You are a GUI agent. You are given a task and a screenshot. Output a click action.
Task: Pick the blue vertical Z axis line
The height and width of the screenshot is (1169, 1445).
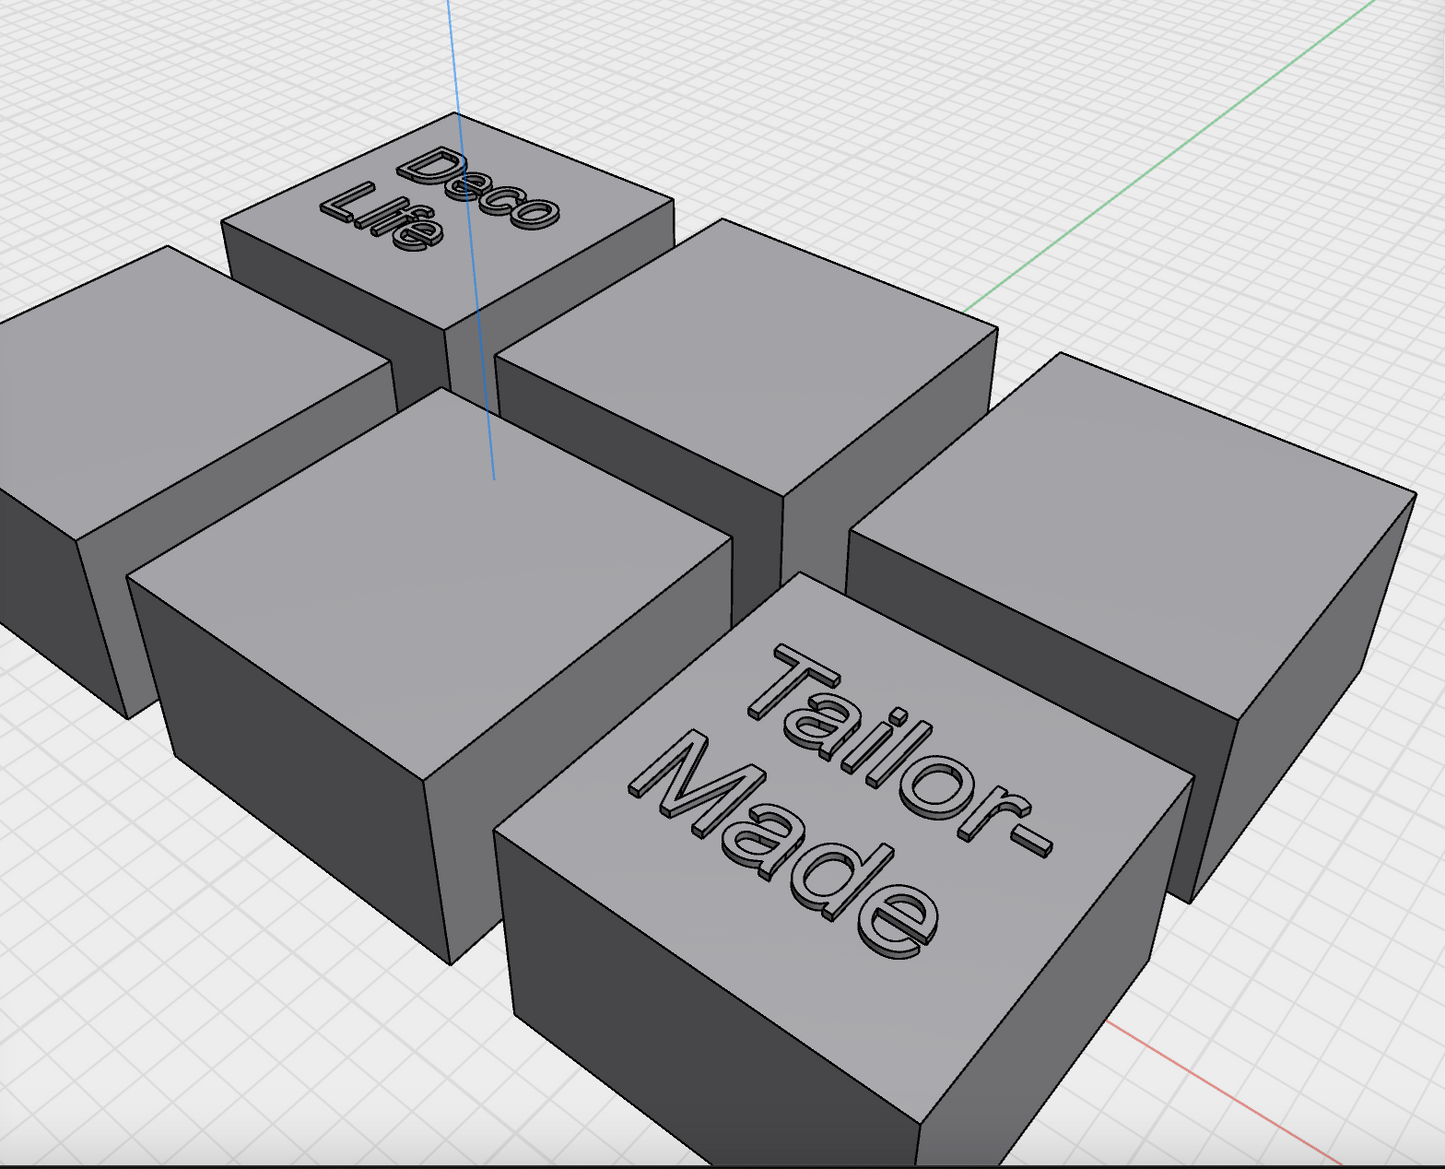(x=470, y=240)
